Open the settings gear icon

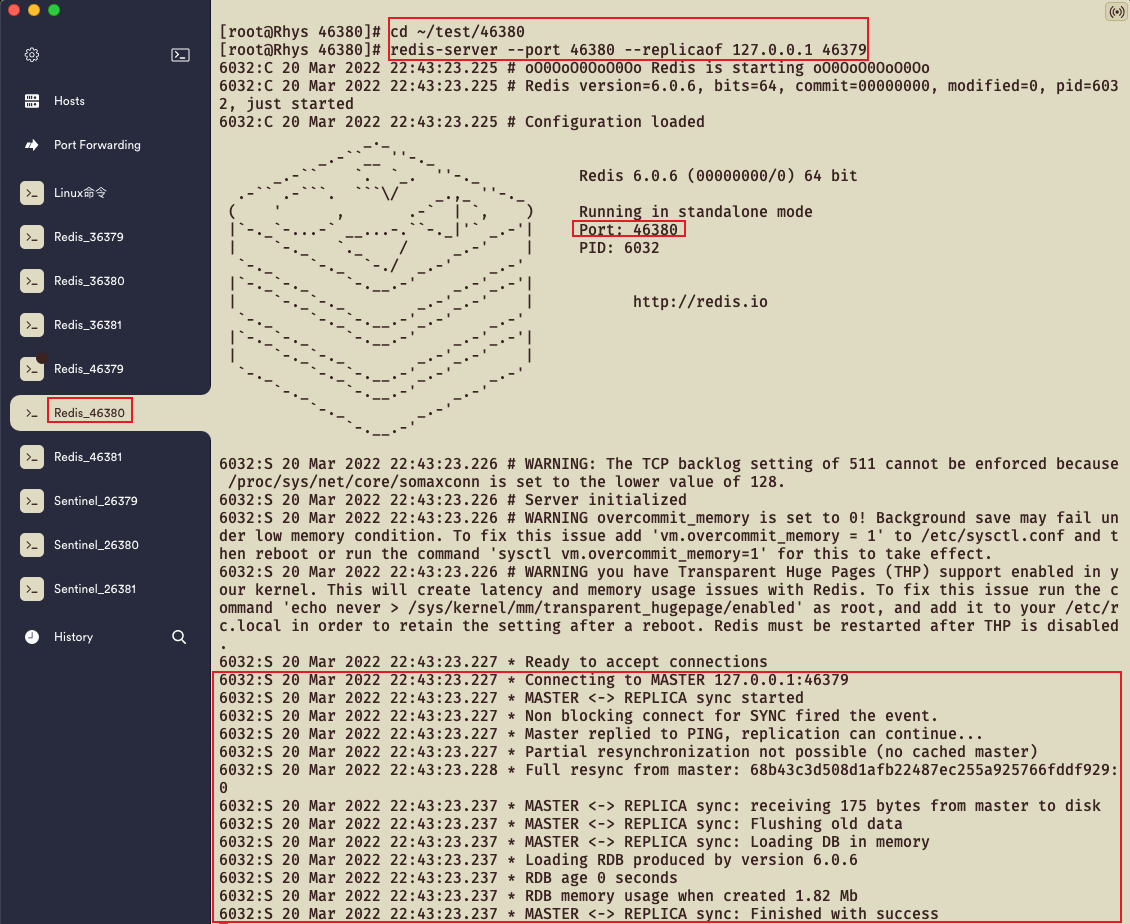point(32,55)
